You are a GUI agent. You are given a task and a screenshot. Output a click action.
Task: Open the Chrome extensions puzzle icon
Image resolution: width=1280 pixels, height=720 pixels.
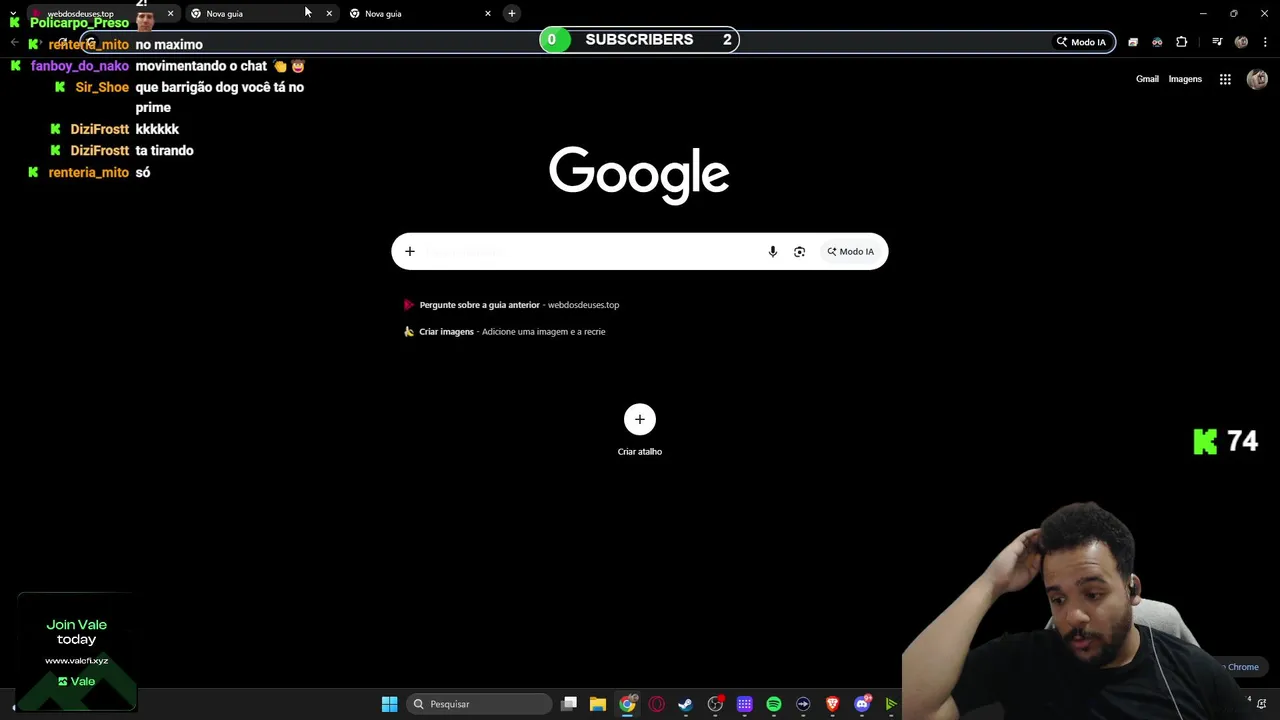tap(1182, 42)
